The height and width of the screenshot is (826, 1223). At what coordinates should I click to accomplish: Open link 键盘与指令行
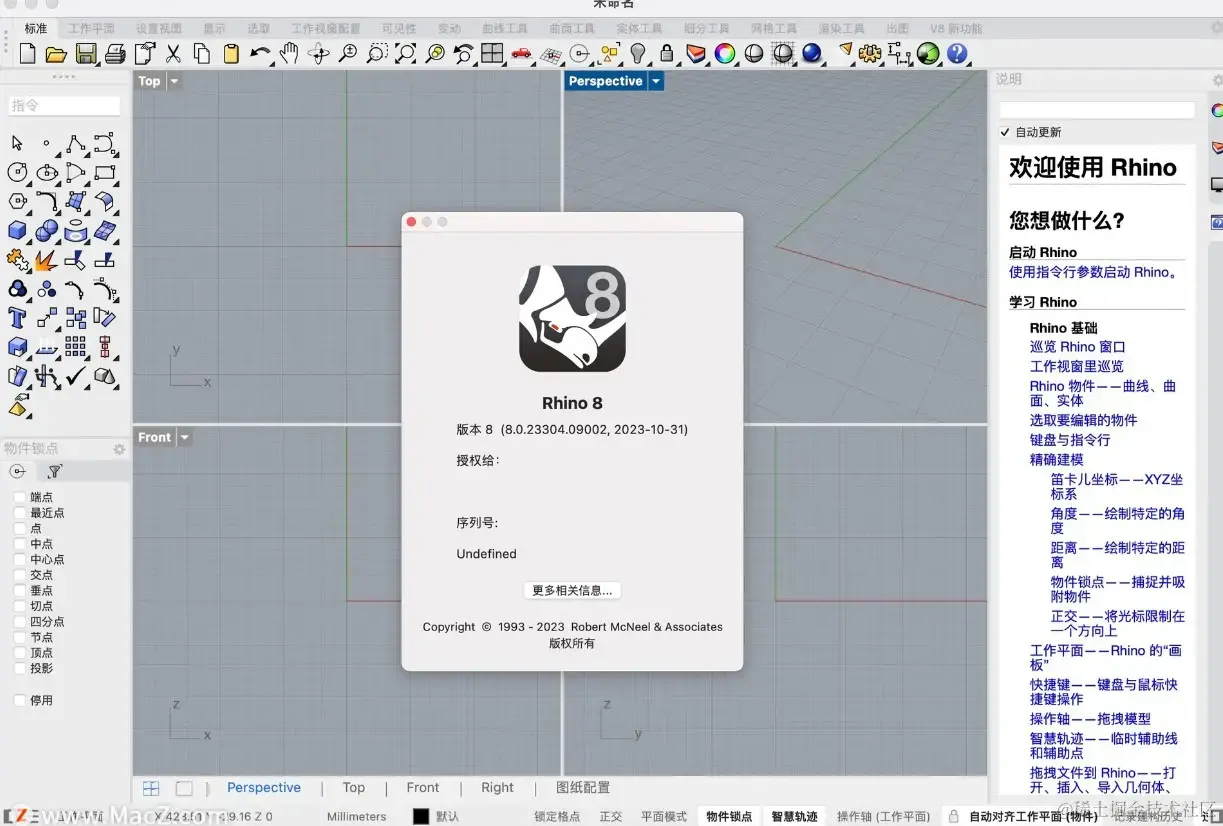[x=1070, y=439]
